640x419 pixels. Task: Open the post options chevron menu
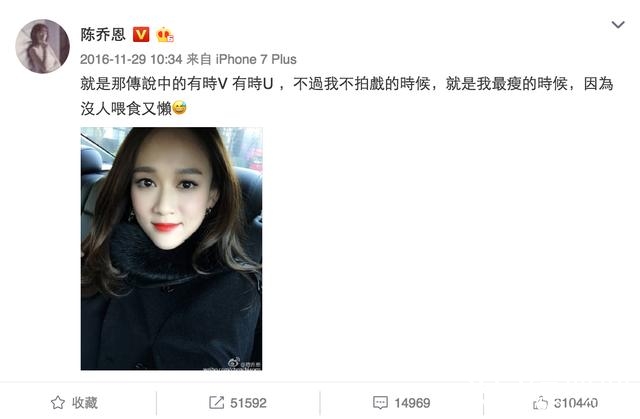(x=618, y=25)
